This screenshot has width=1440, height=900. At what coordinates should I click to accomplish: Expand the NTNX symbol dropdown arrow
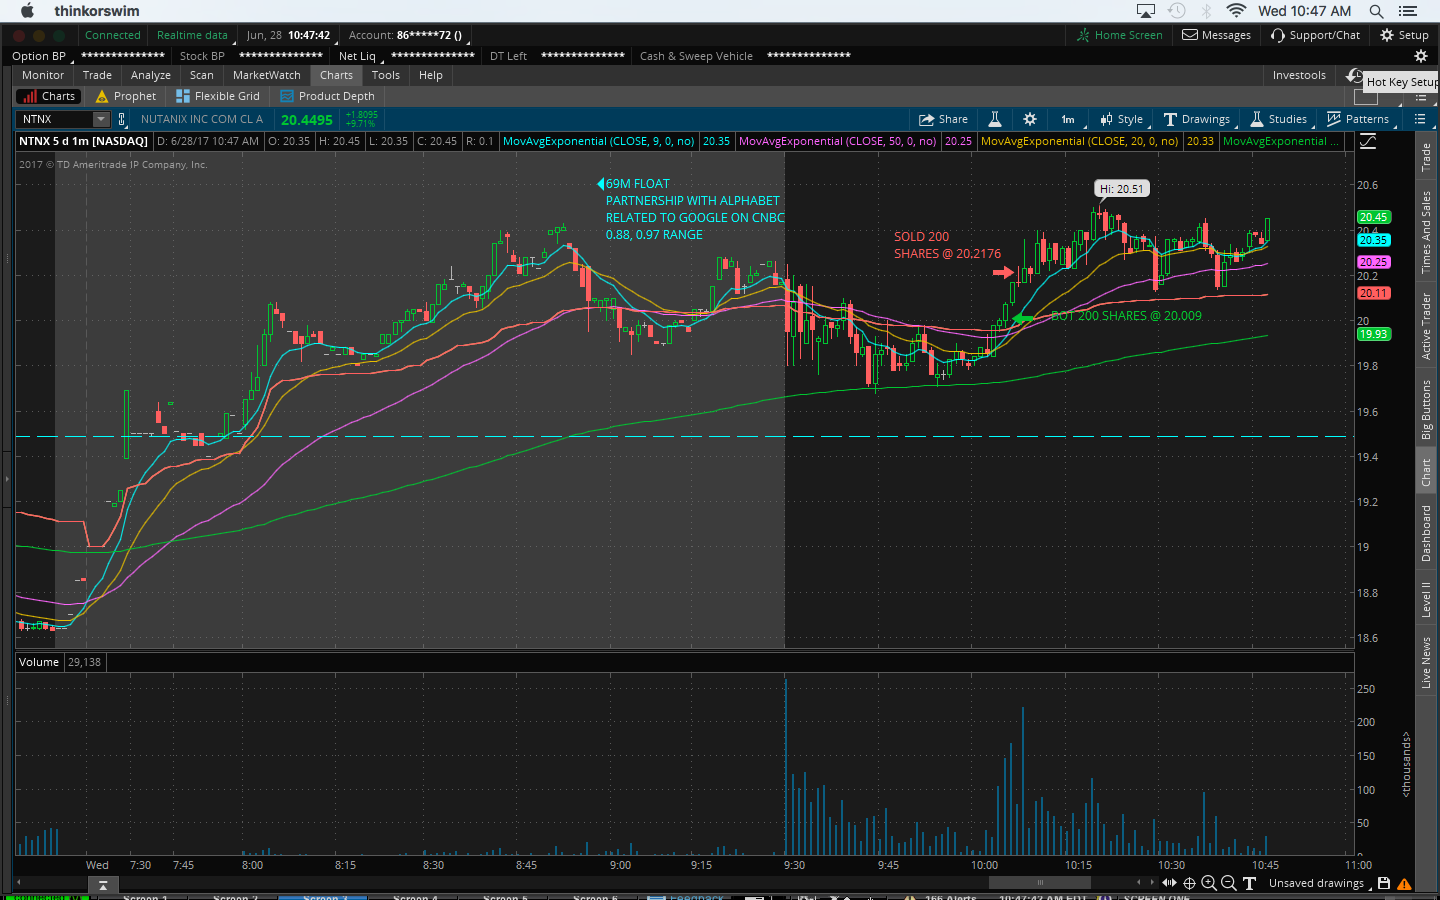pyautogui.click(x=101, y=119)
